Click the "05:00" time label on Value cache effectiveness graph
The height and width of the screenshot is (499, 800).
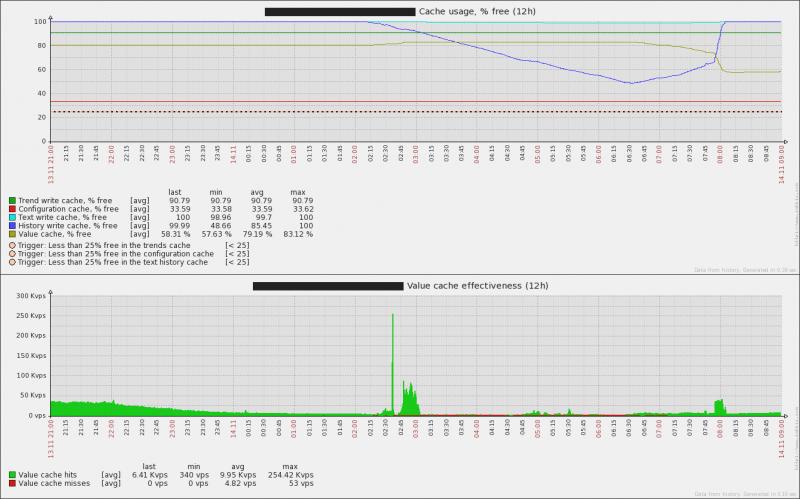[x=537, y=429]
